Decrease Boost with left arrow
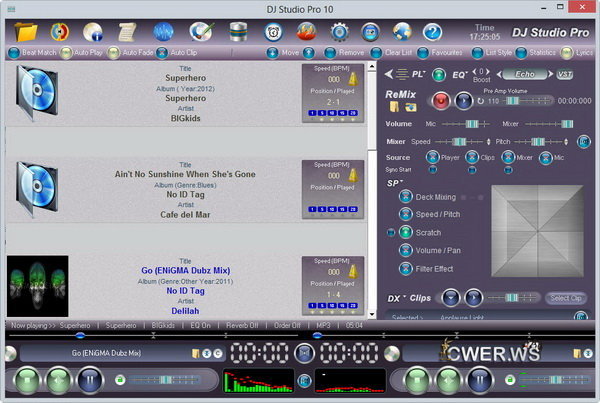The height and width of the screenshot is (403, 600). tap(474, 71)
